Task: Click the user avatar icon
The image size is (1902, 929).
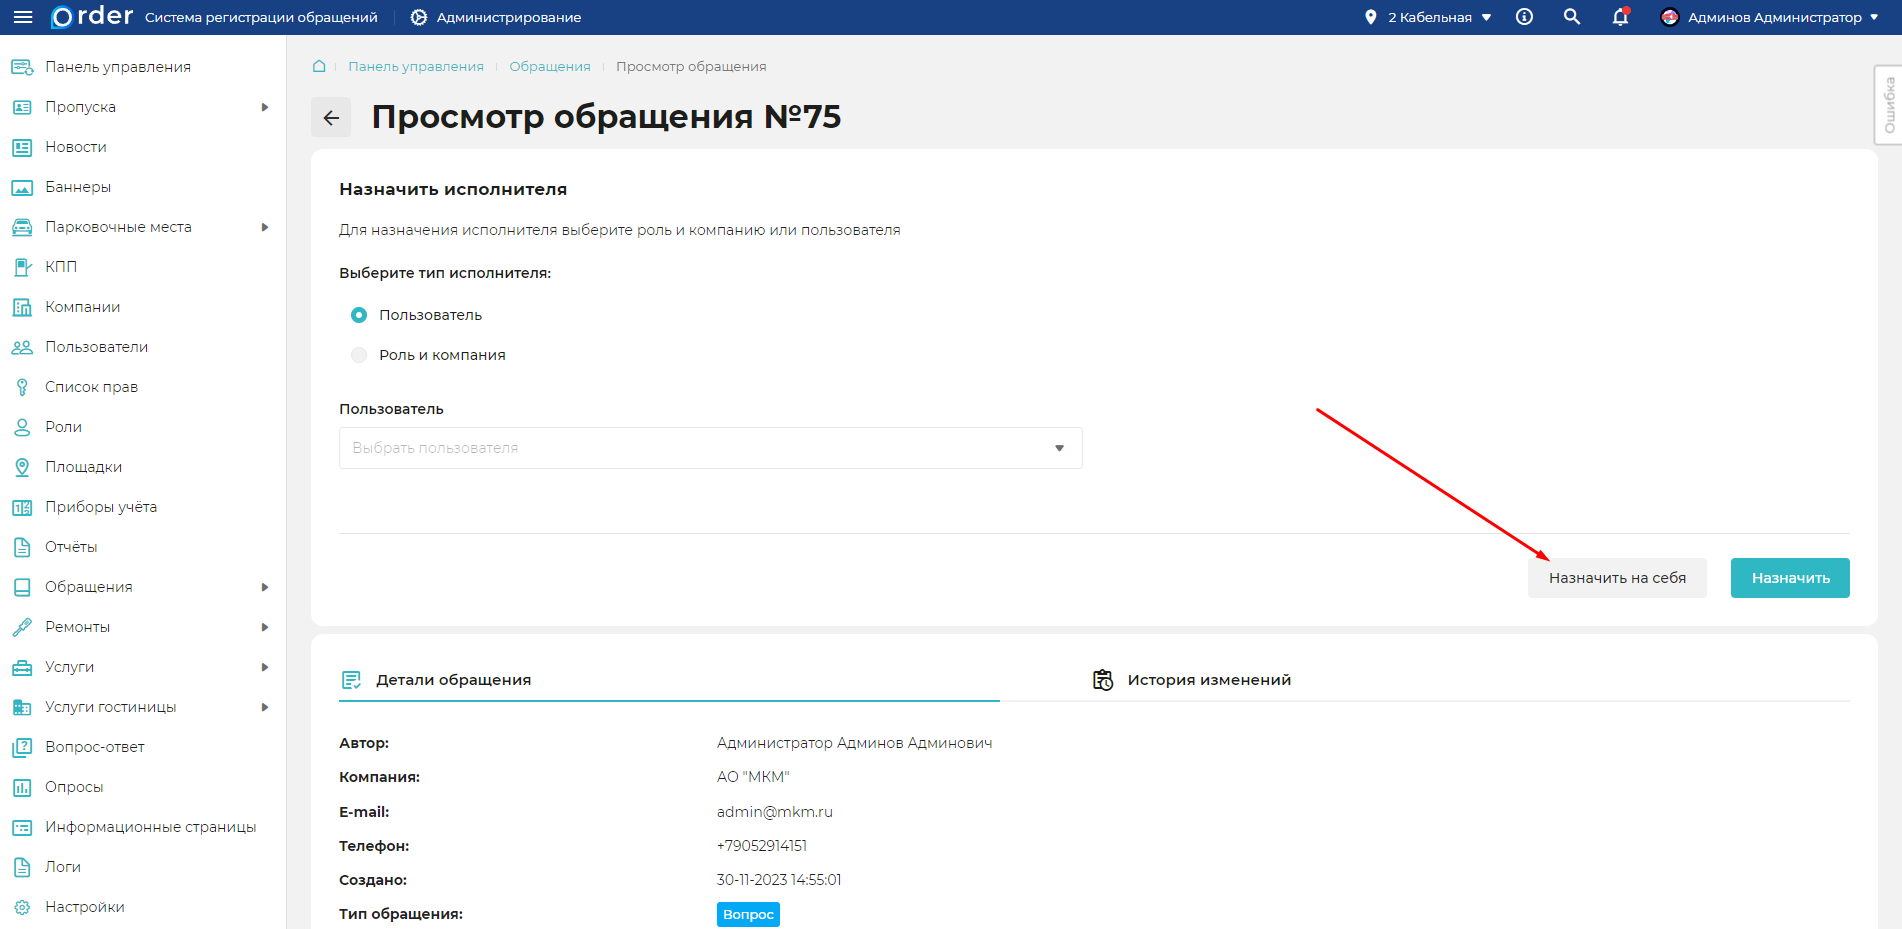Action: [x=1669, y=17]
